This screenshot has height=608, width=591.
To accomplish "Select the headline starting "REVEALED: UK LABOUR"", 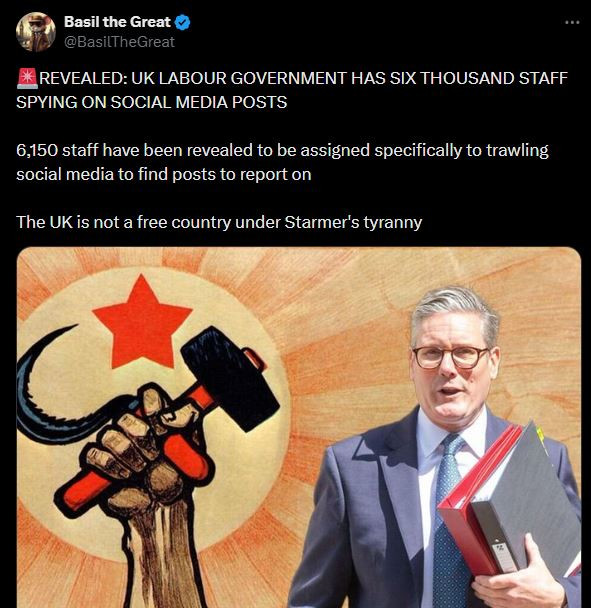I will (292, 90).
